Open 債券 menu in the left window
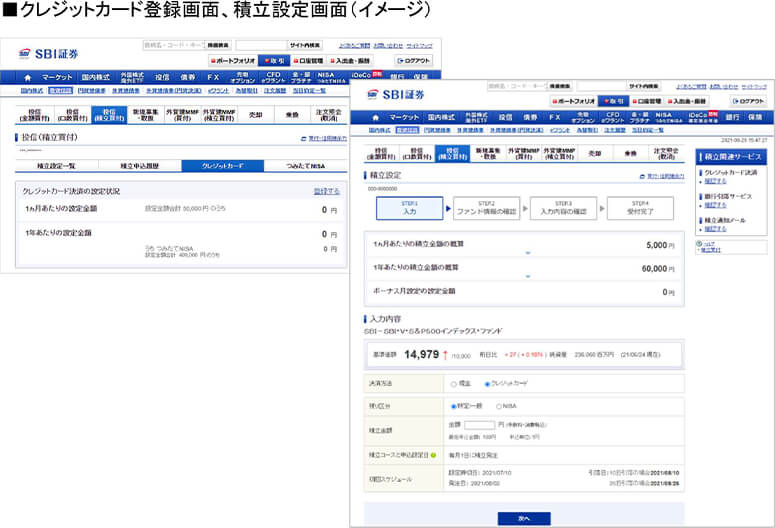 [187, 77]
